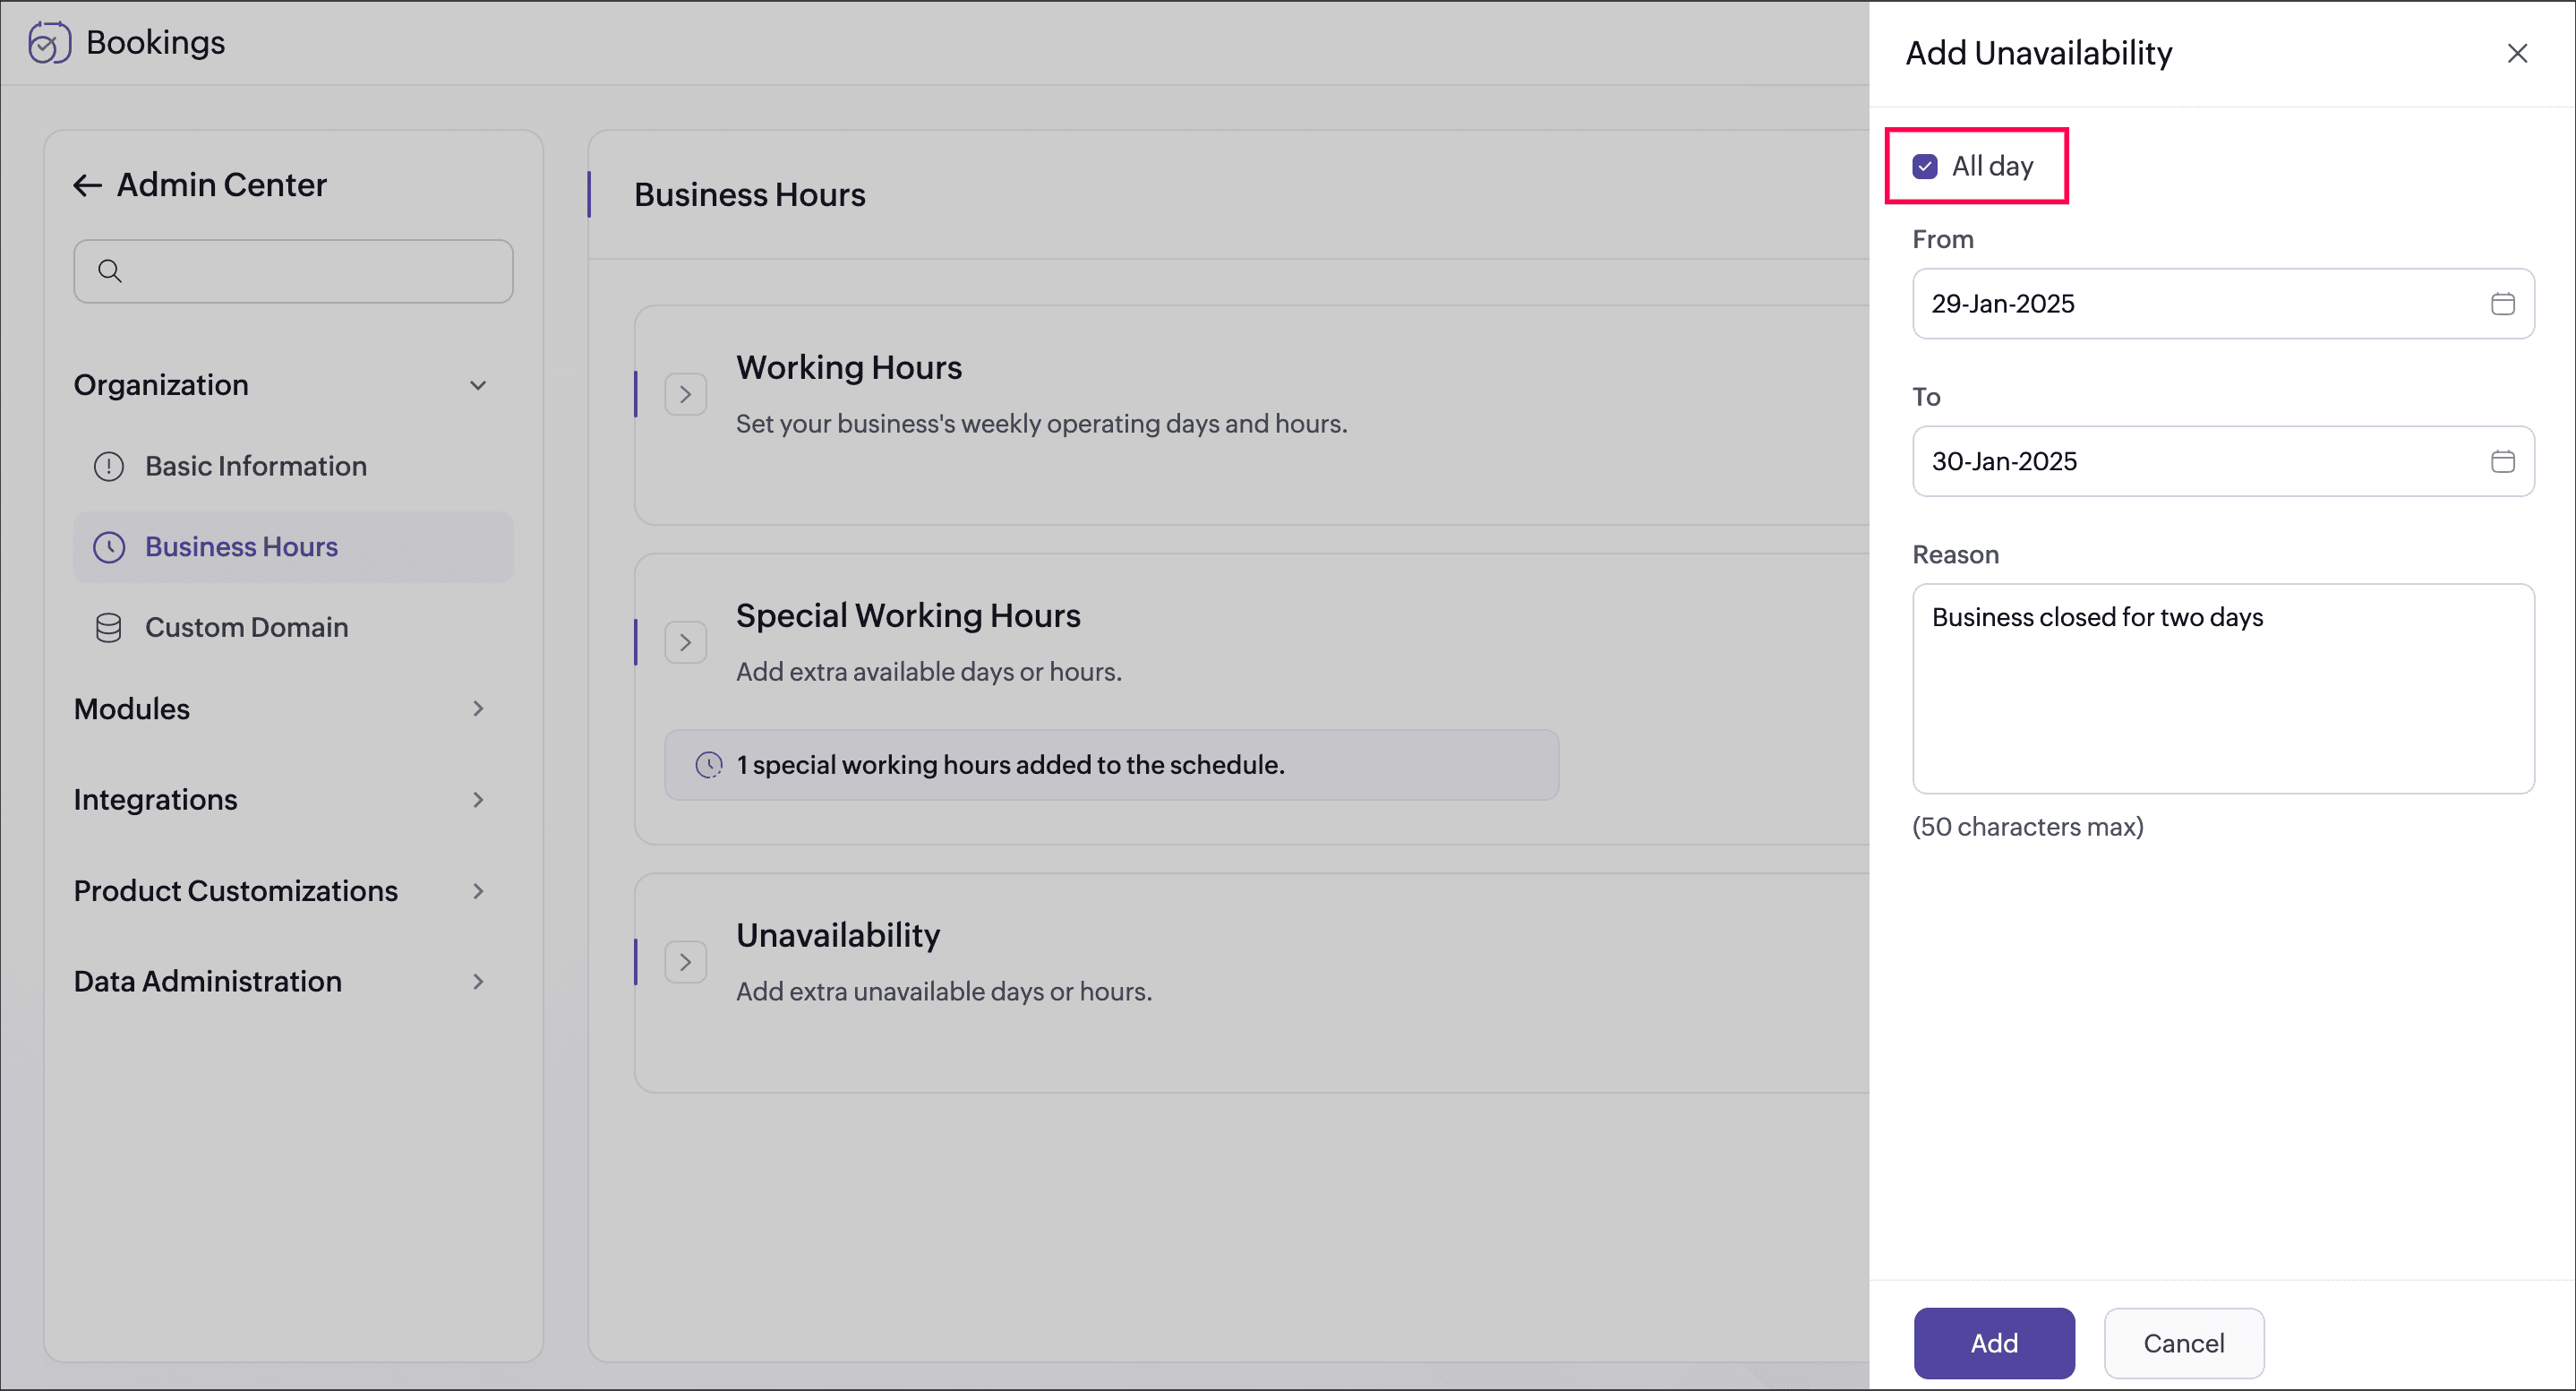Open the From date calendar icon
The height and width of the screenshot is (1391, 2576).
tap(2502, 304)
